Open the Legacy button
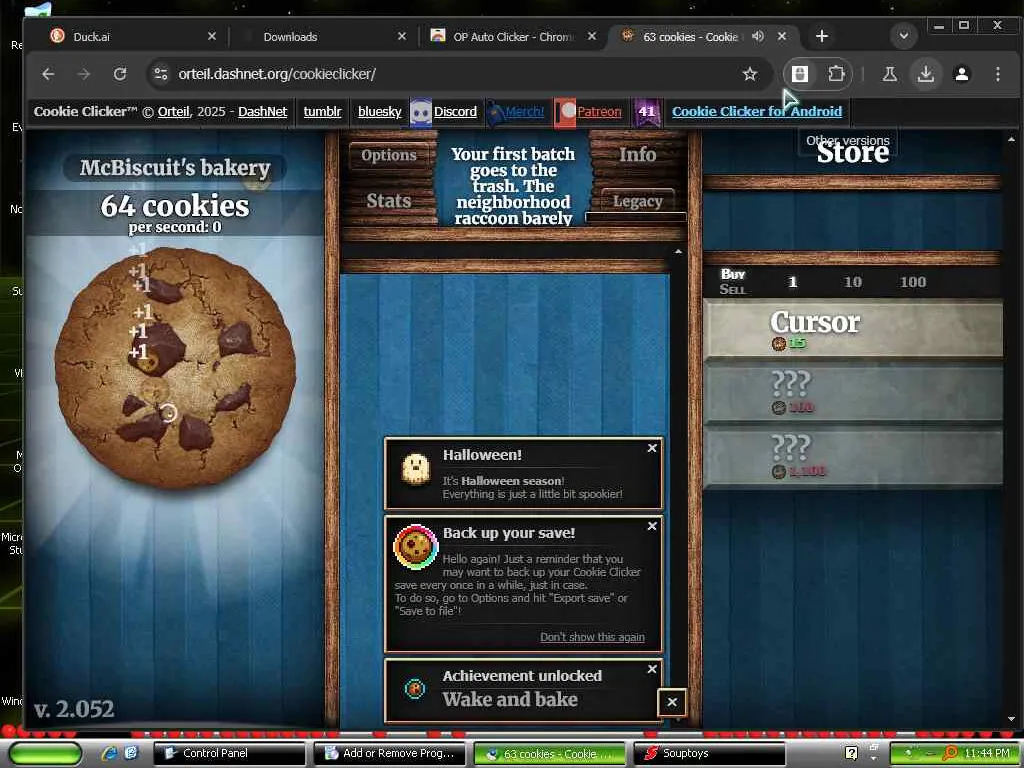The image size is (1024, 768). coord(637,201)
